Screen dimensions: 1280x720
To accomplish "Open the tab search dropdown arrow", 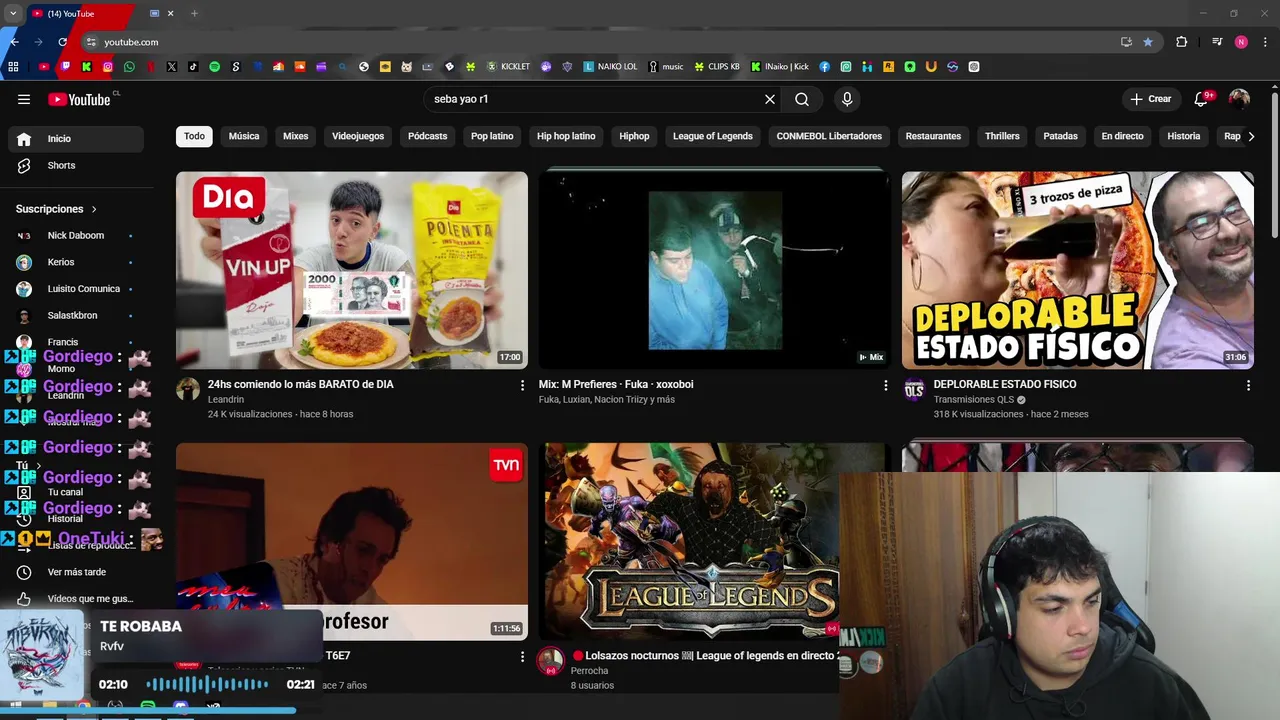I will click(x=13, y=13).
